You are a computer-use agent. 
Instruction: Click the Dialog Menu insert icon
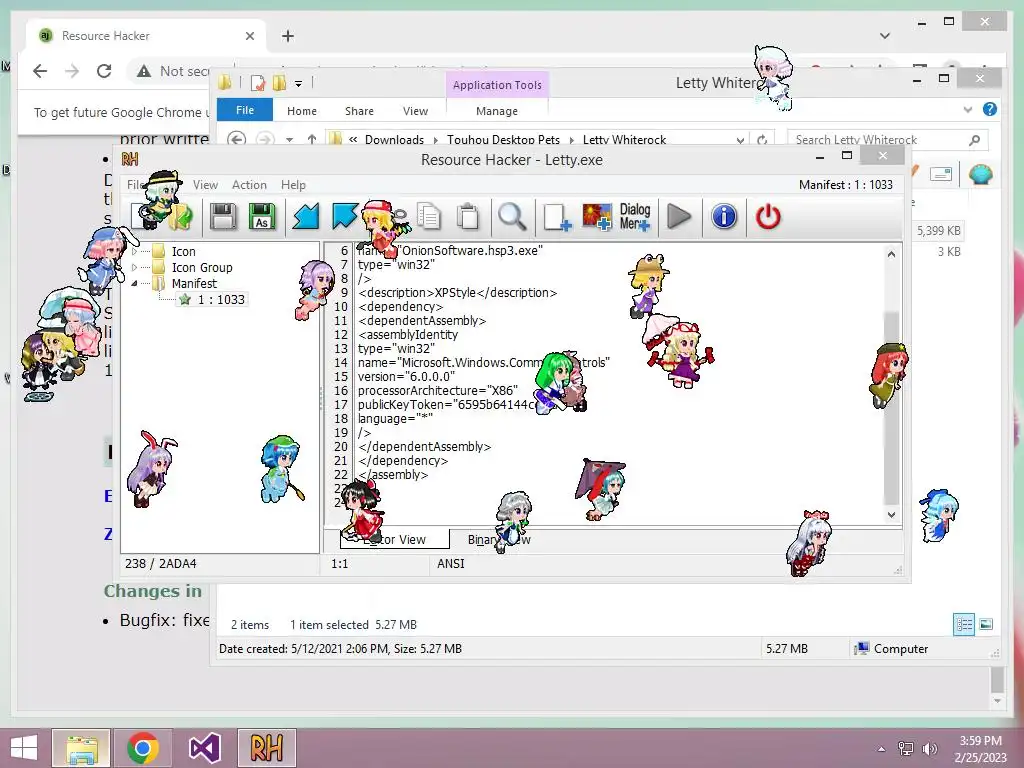pos(635,217)
